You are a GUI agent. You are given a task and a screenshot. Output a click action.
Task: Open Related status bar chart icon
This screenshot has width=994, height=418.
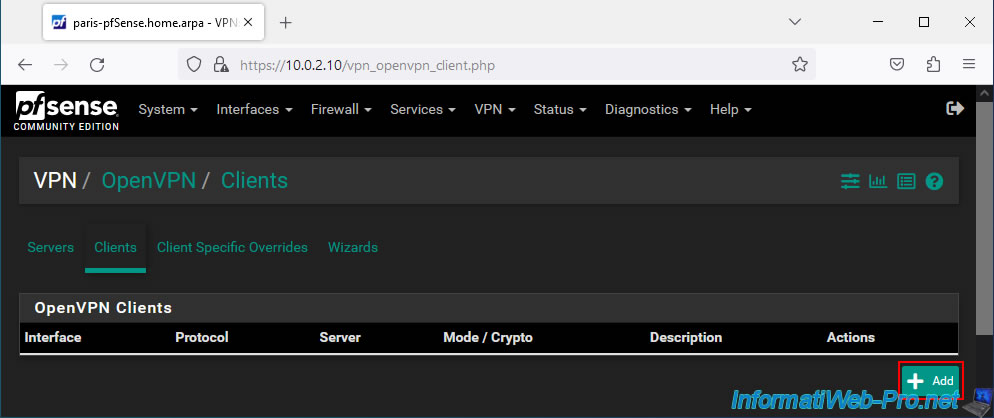878,181
